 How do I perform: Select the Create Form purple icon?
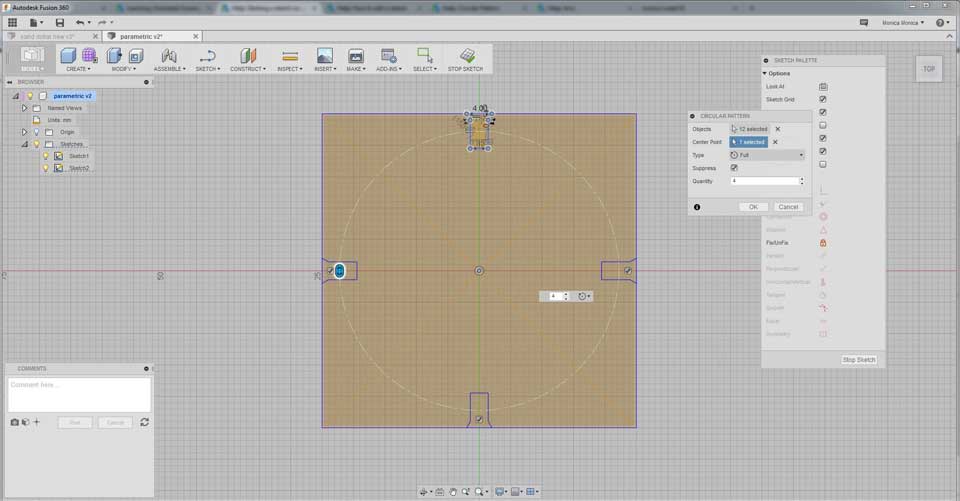pyautogui.click(x=89, y=56)
